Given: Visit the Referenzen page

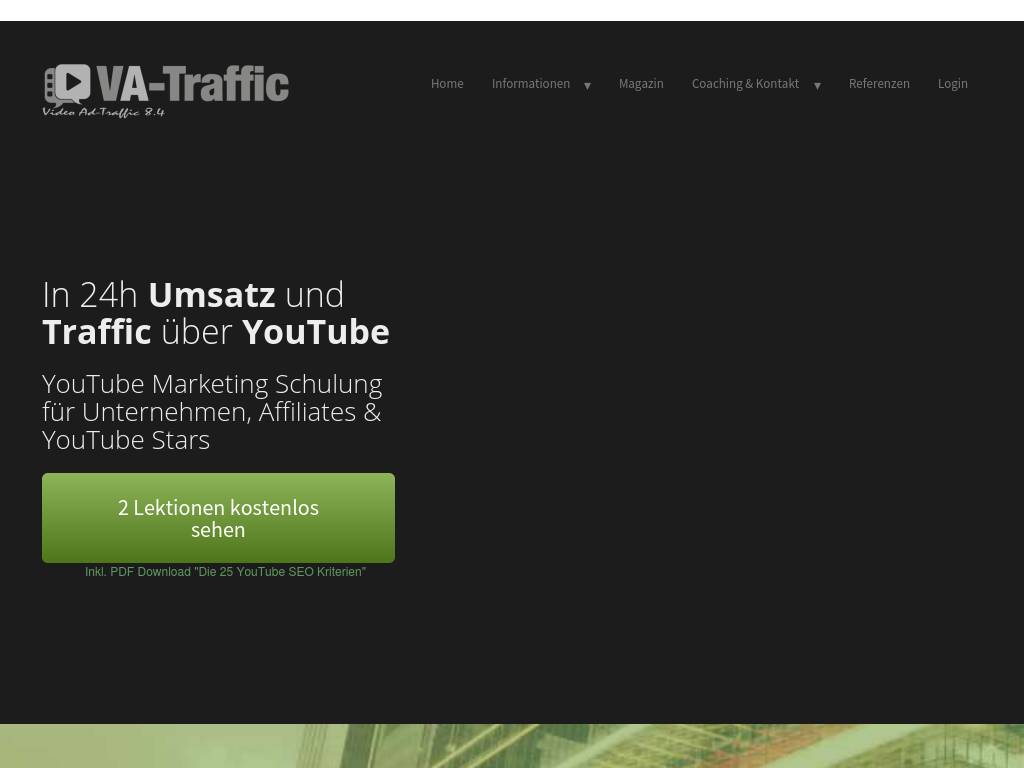Looking at the screenshot, I should click(x=879, y=84).
